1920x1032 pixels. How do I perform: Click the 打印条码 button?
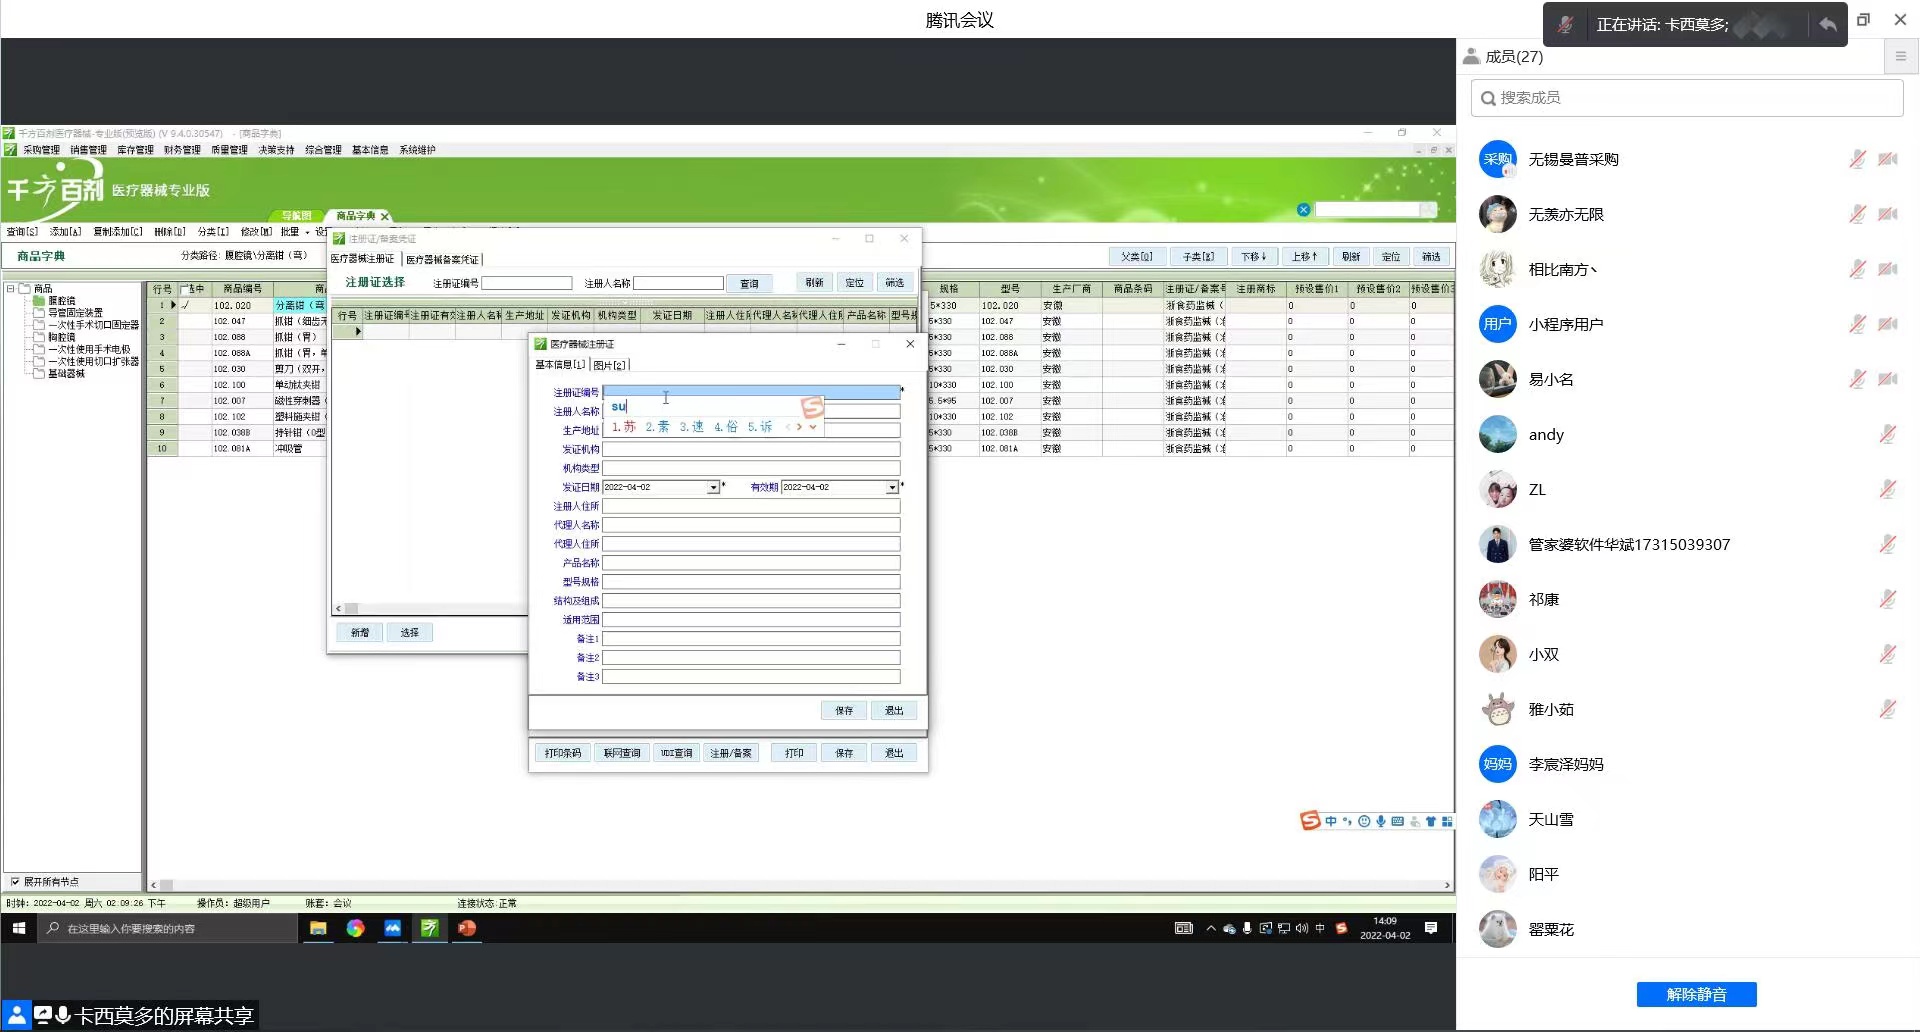pyautogui.click(x=563, y=753)
